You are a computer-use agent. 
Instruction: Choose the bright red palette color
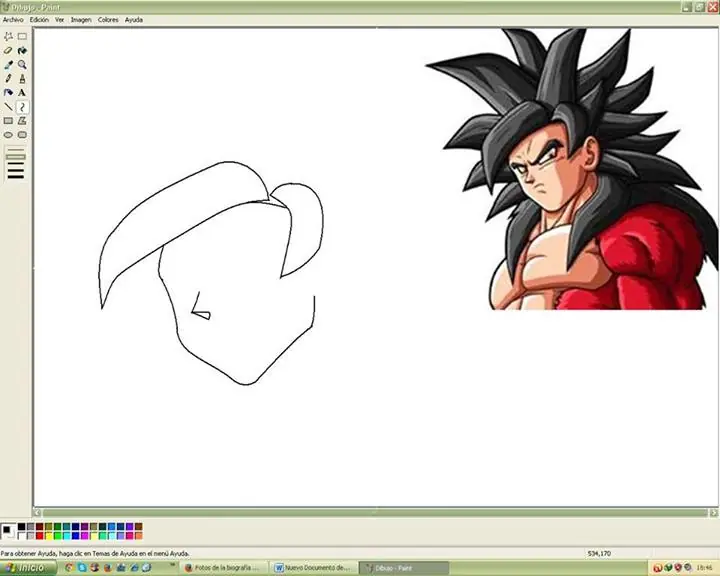[x=39, y=536]
